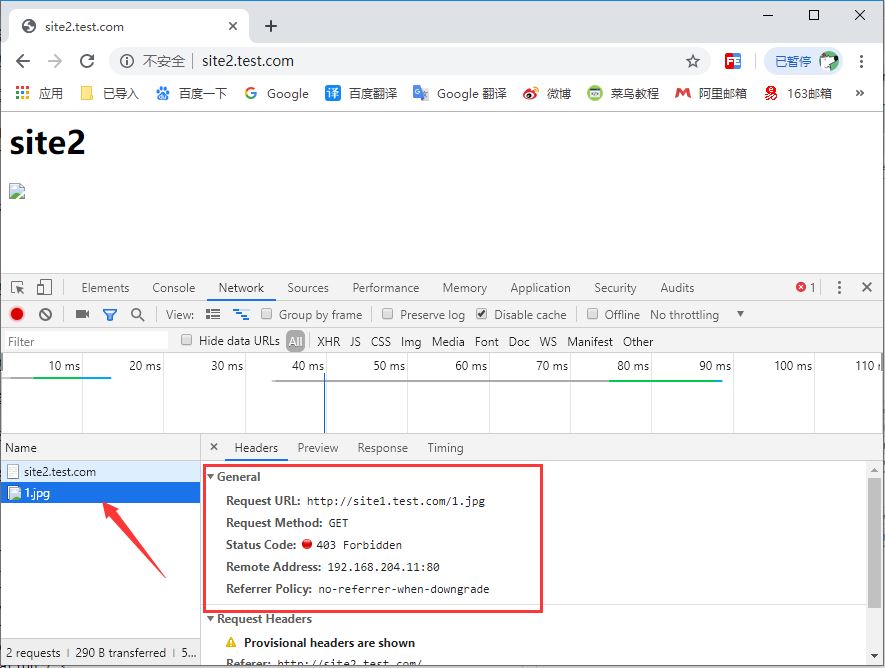Click the browser forward arrow
Screen dimensions: 885x668
tap(55, 61)
